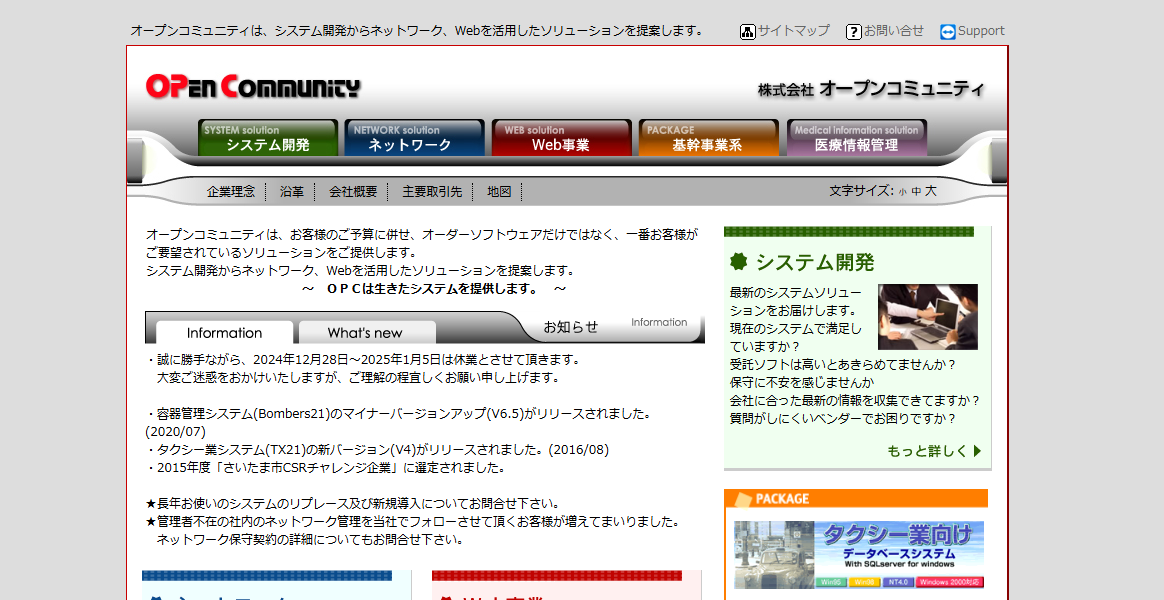Open the システム開発 SYSTEM solution menu
Image resolution: width=1164 pixels, height=600 pixels.
(x=268, y=137)
